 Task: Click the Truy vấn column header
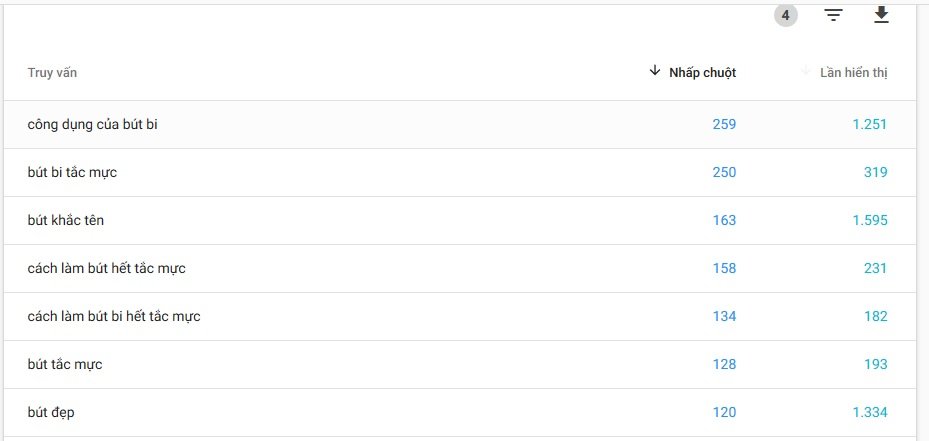pos(53,73)
